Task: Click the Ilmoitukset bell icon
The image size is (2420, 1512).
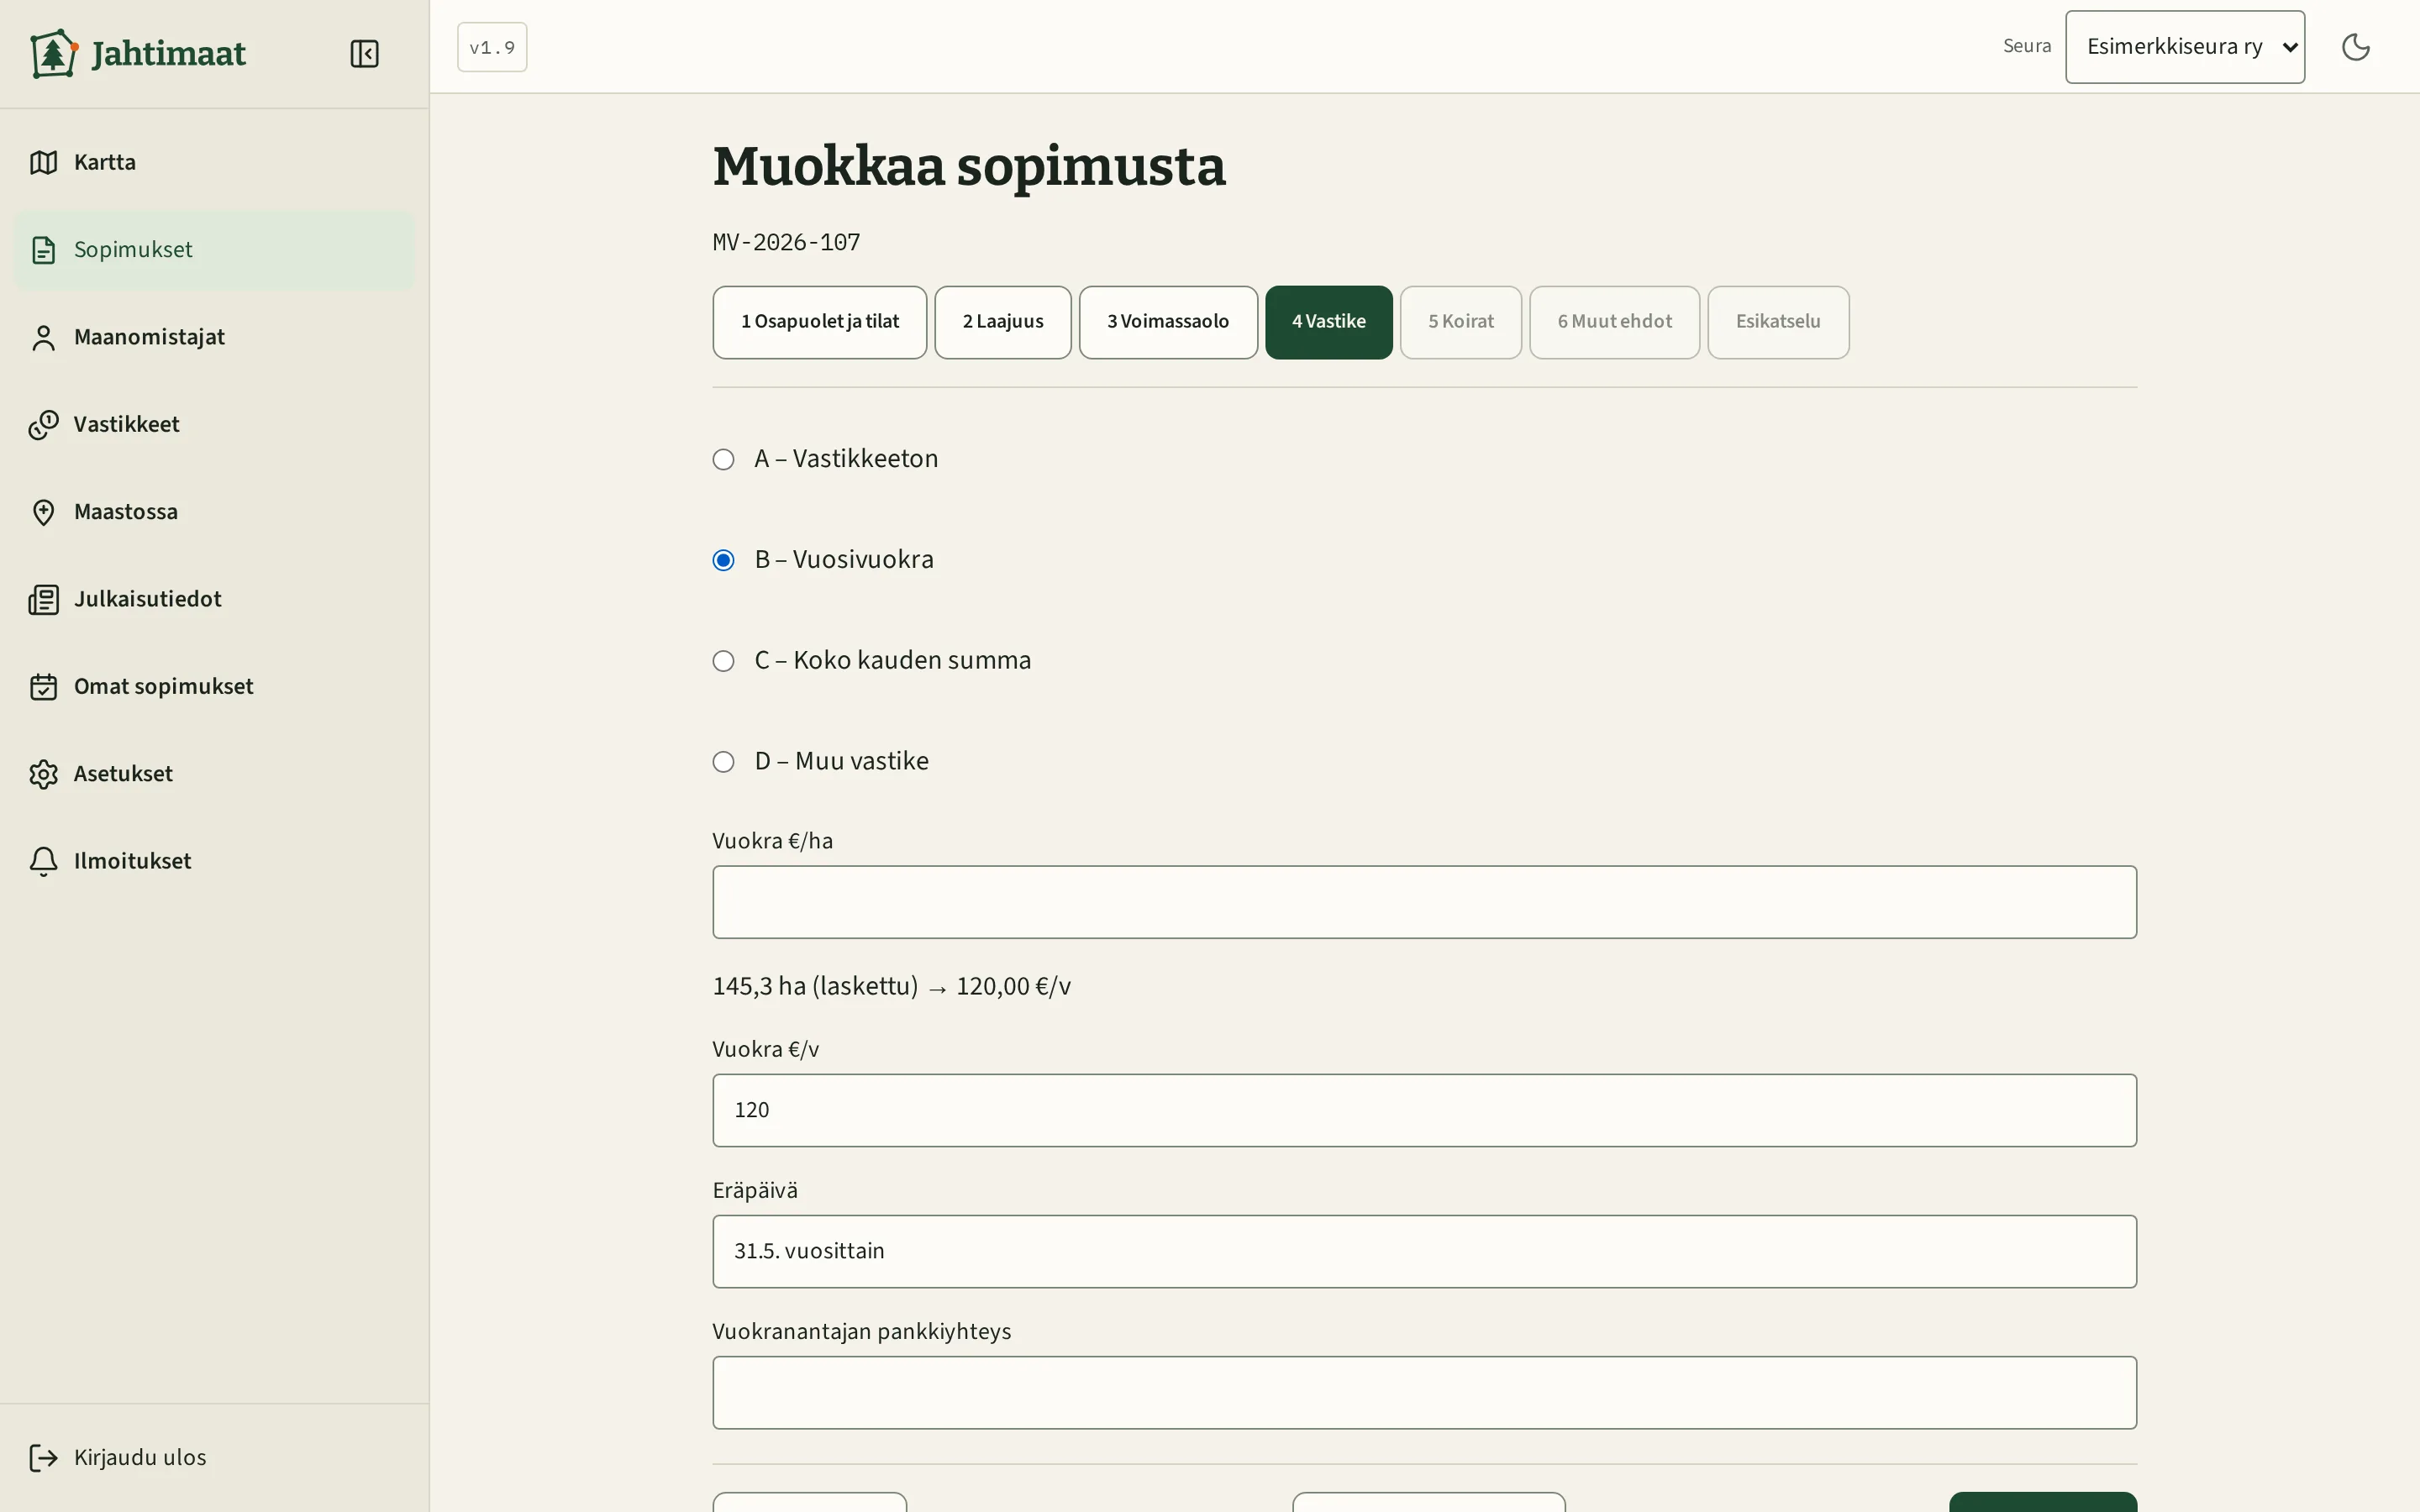Action: (43, 861)
